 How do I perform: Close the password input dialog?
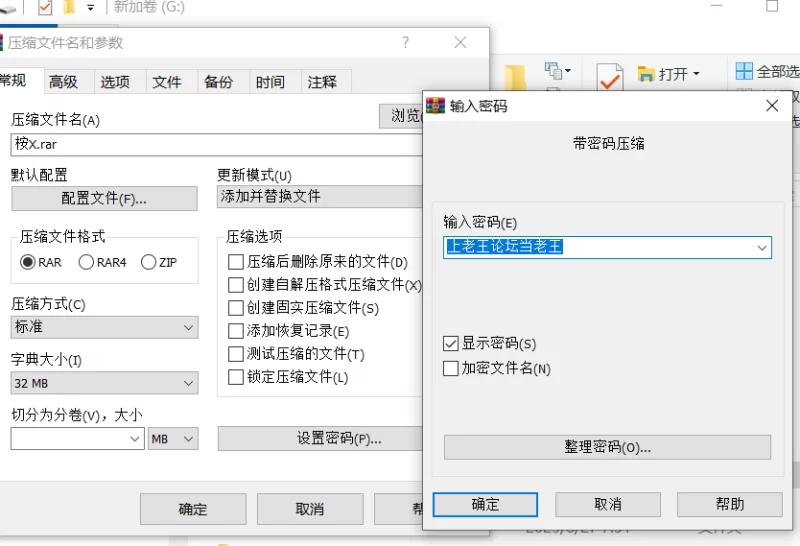[771, 106]
